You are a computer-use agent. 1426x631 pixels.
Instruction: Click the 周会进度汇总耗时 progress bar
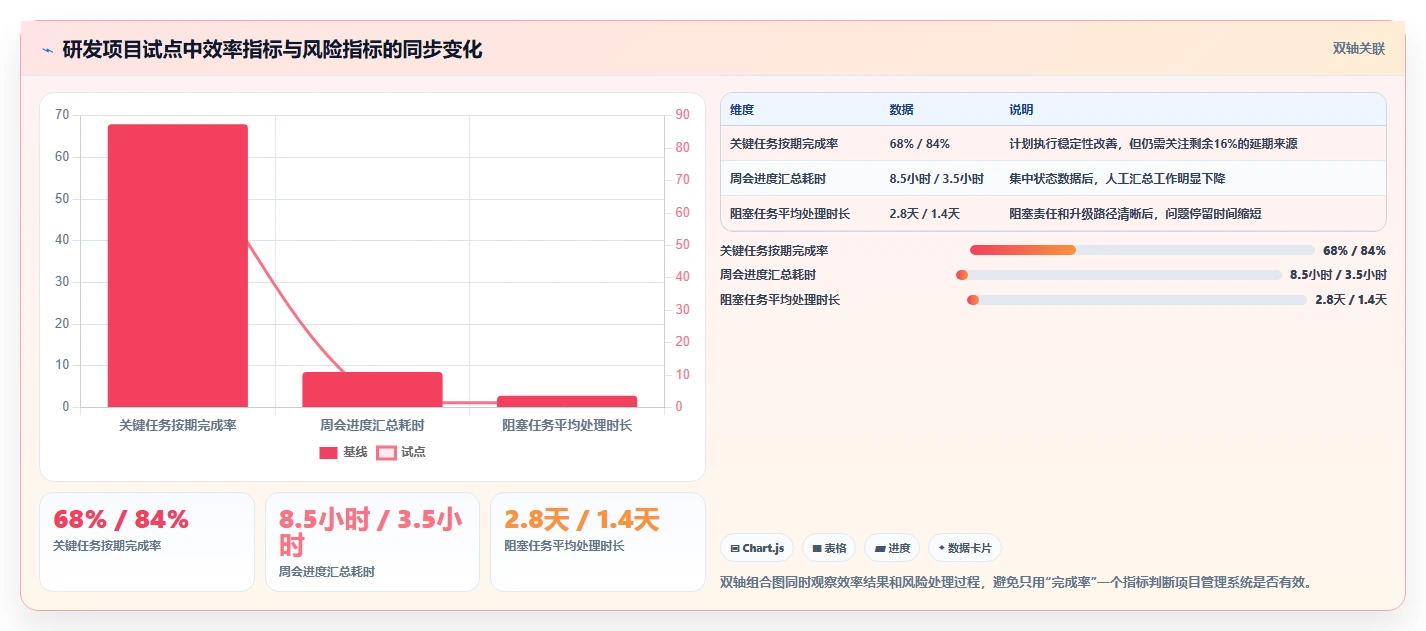click(1118, 275)
